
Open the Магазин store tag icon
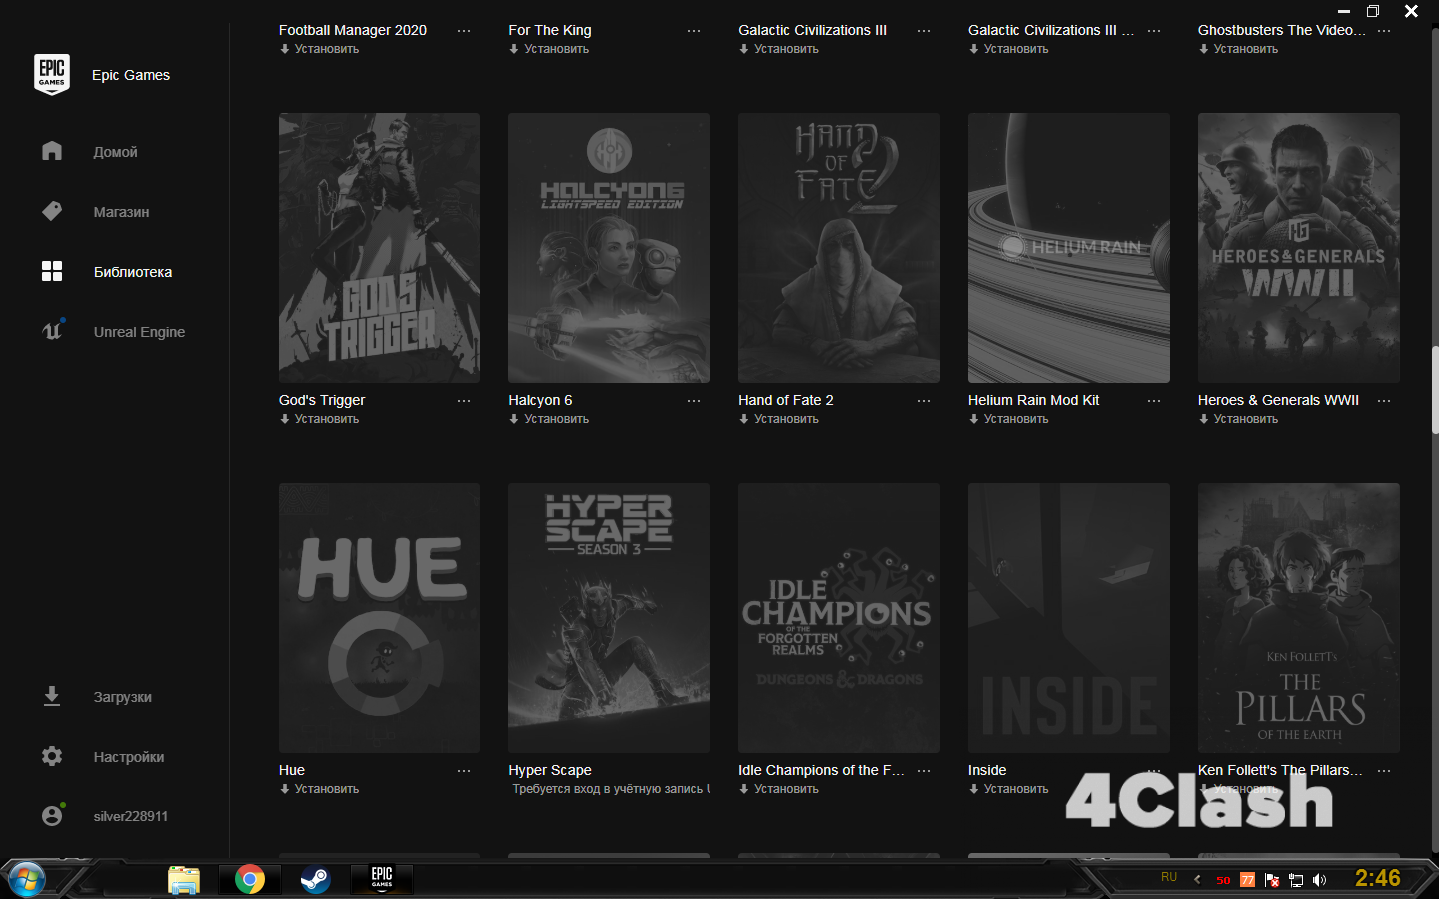tap(52, 211)
